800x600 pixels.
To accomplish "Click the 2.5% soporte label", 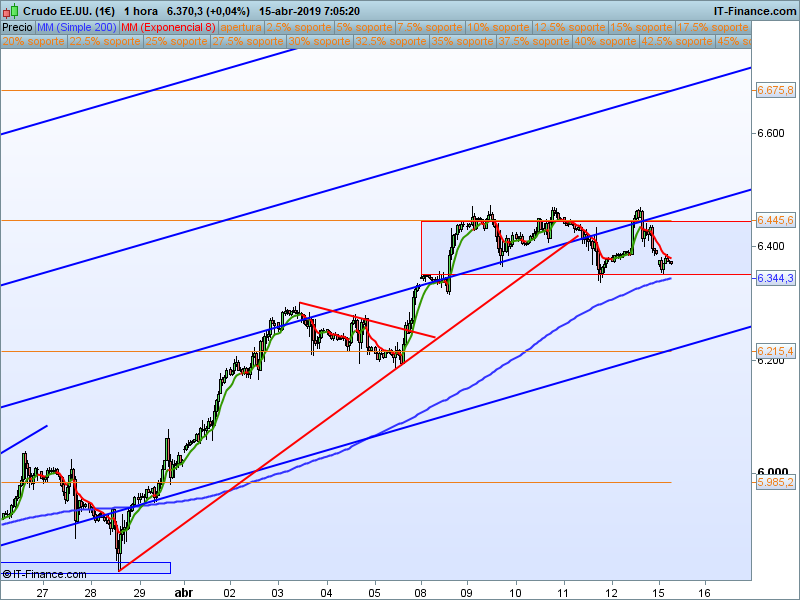I will coord(299,28).
